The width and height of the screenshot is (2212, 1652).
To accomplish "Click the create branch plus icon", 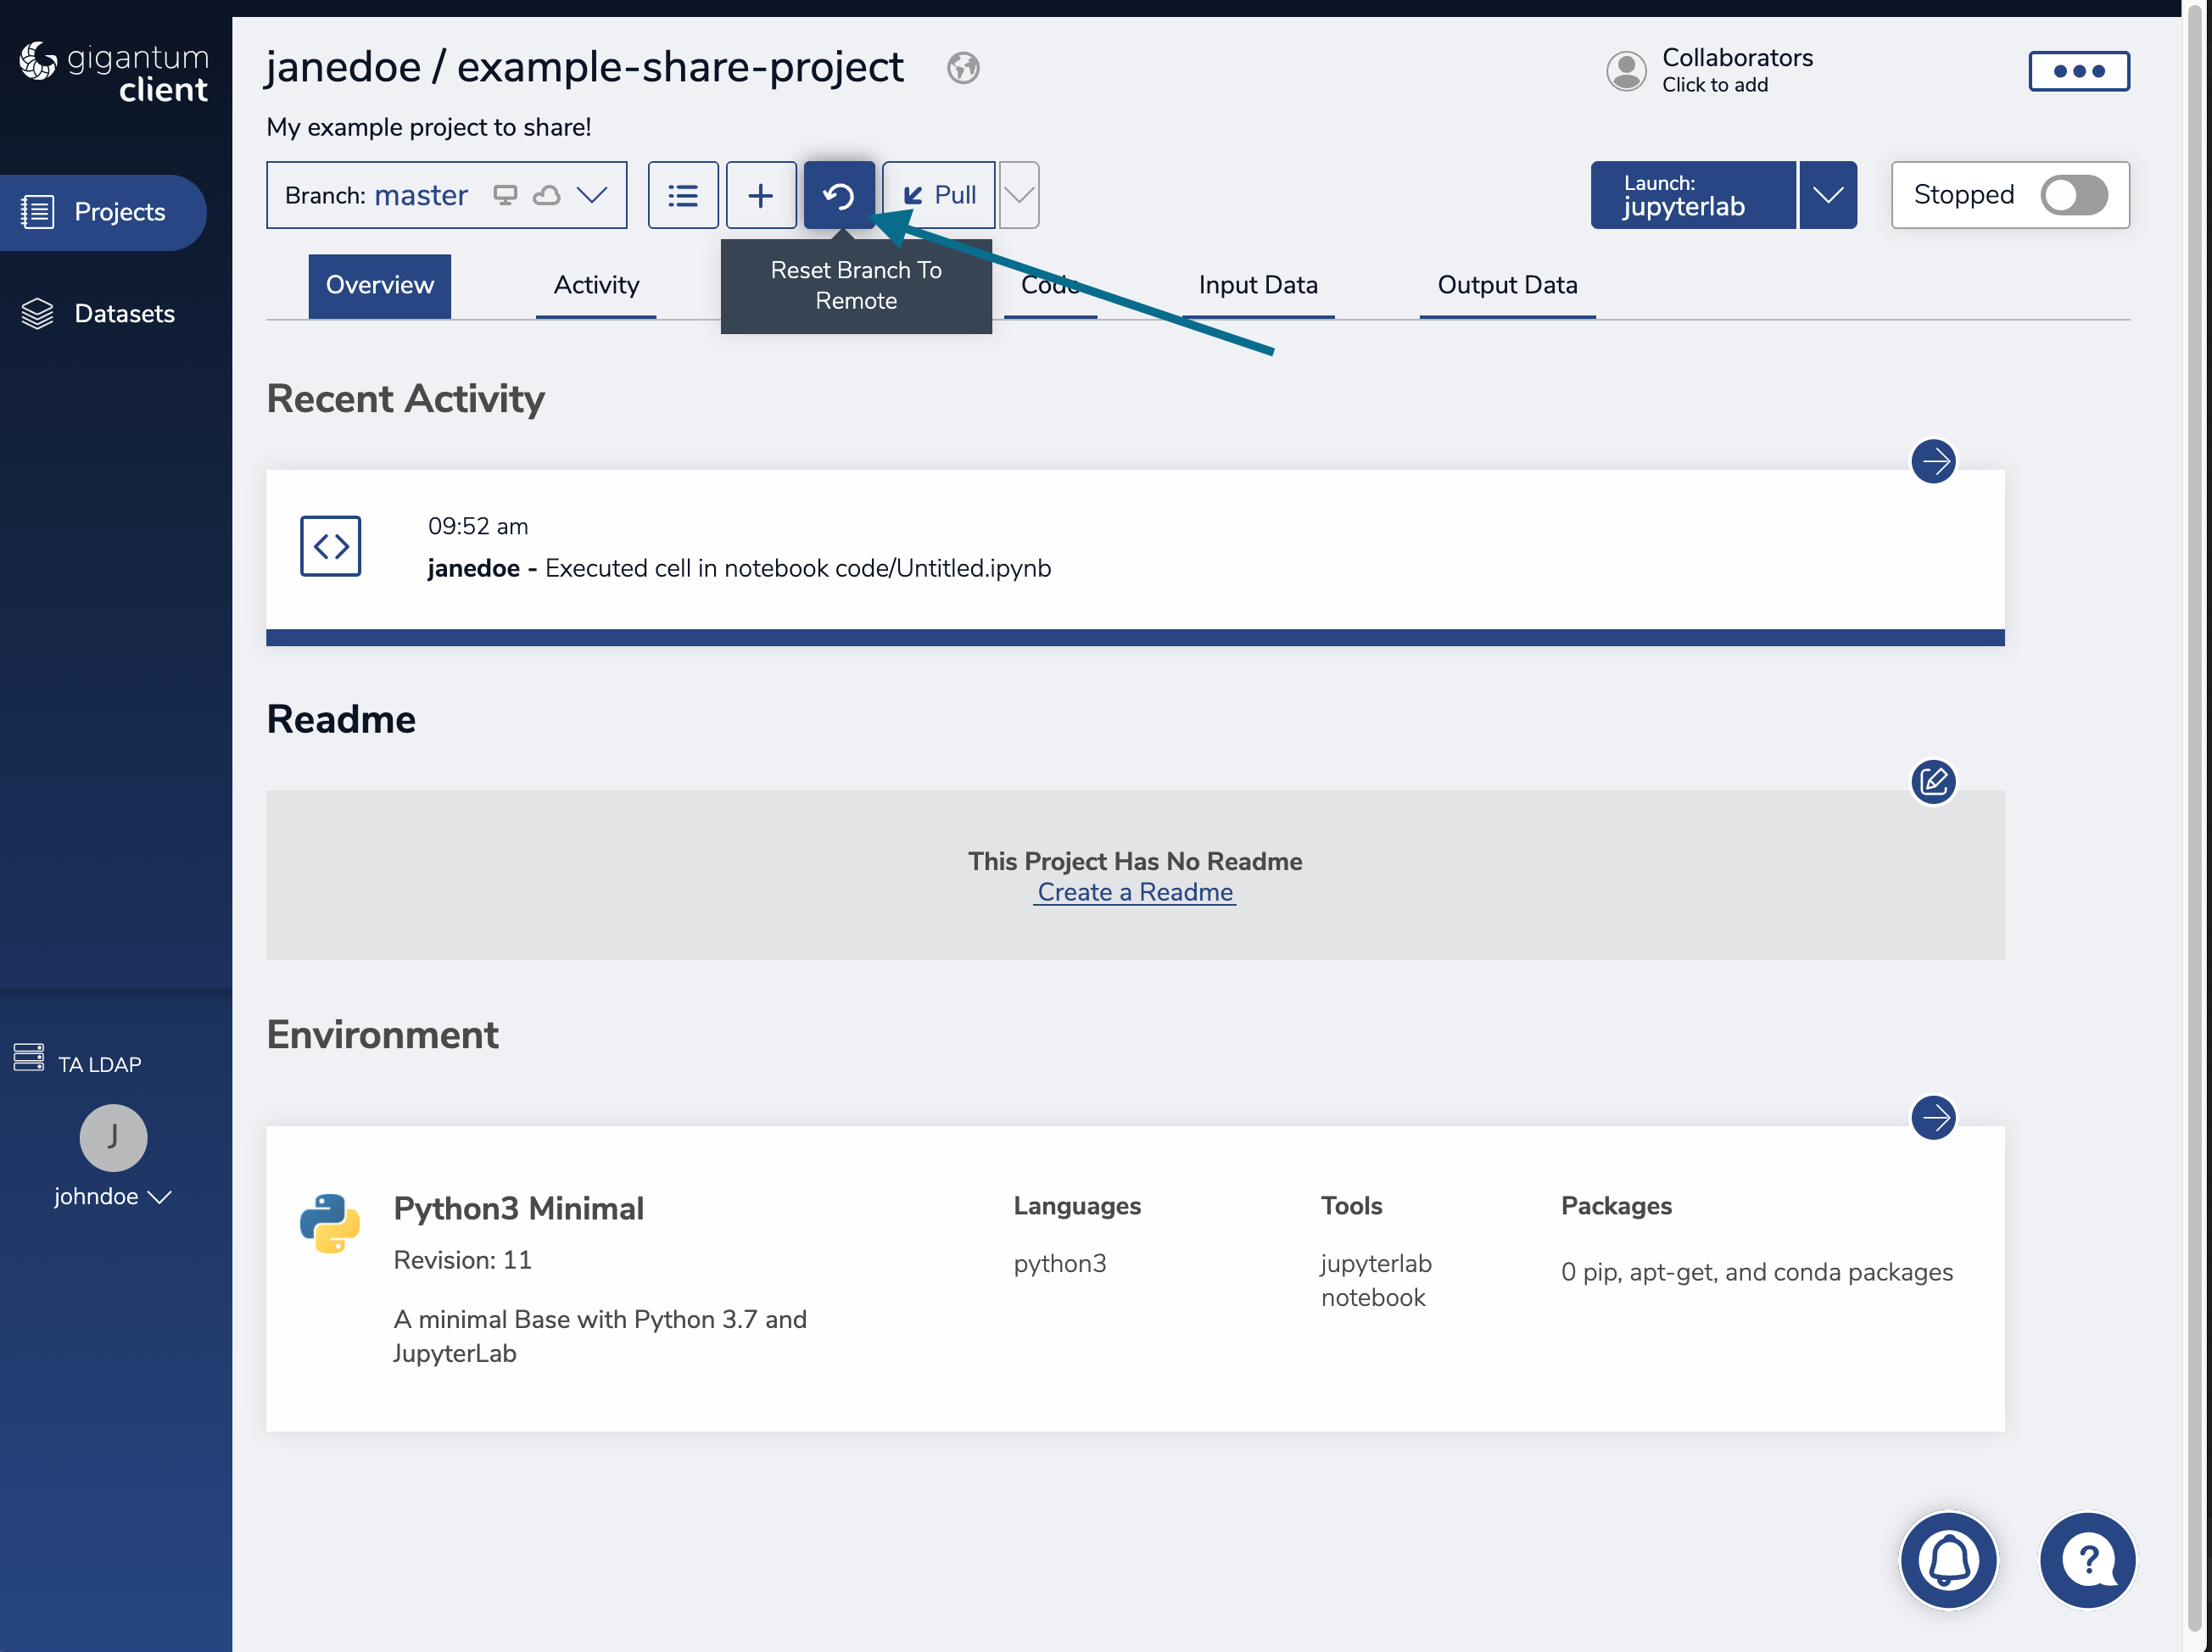I will tap(760, 195).
